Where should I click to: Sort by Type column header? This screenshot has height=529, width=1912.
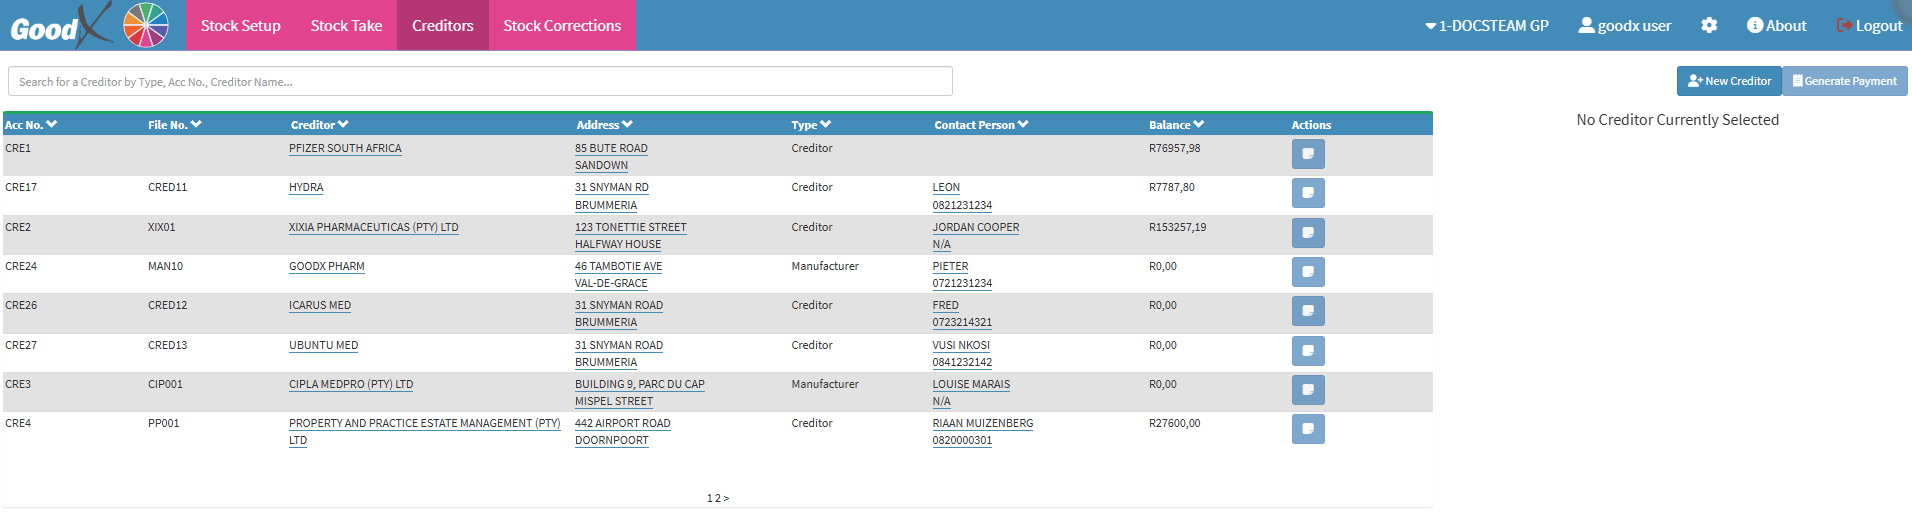pos(810,125)
